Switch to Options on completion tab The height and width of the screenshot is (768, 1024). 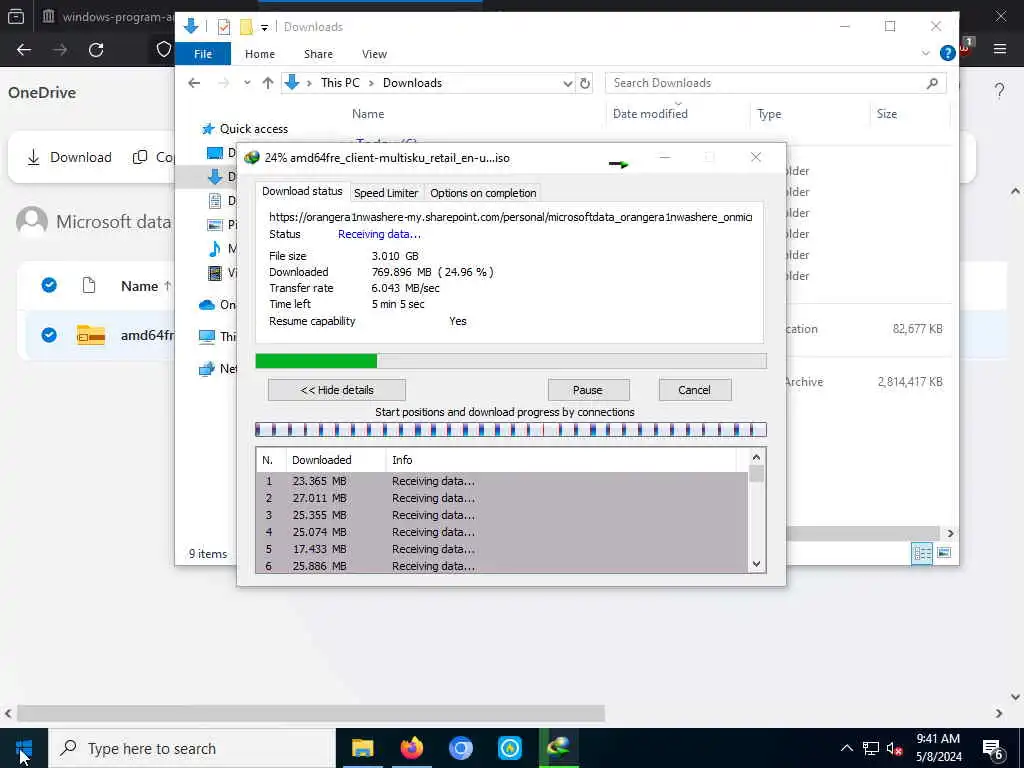pyautogui.click(x=483, y=193)
